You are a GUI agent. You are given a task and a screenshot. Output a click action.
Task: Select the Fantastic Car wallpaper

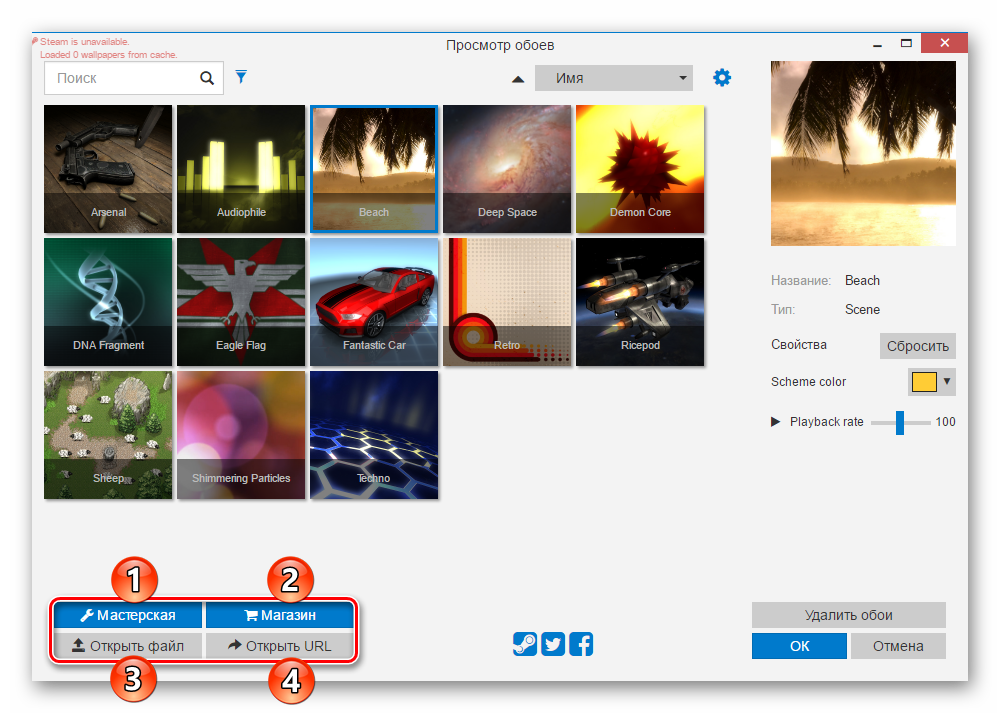coord(374,302)
